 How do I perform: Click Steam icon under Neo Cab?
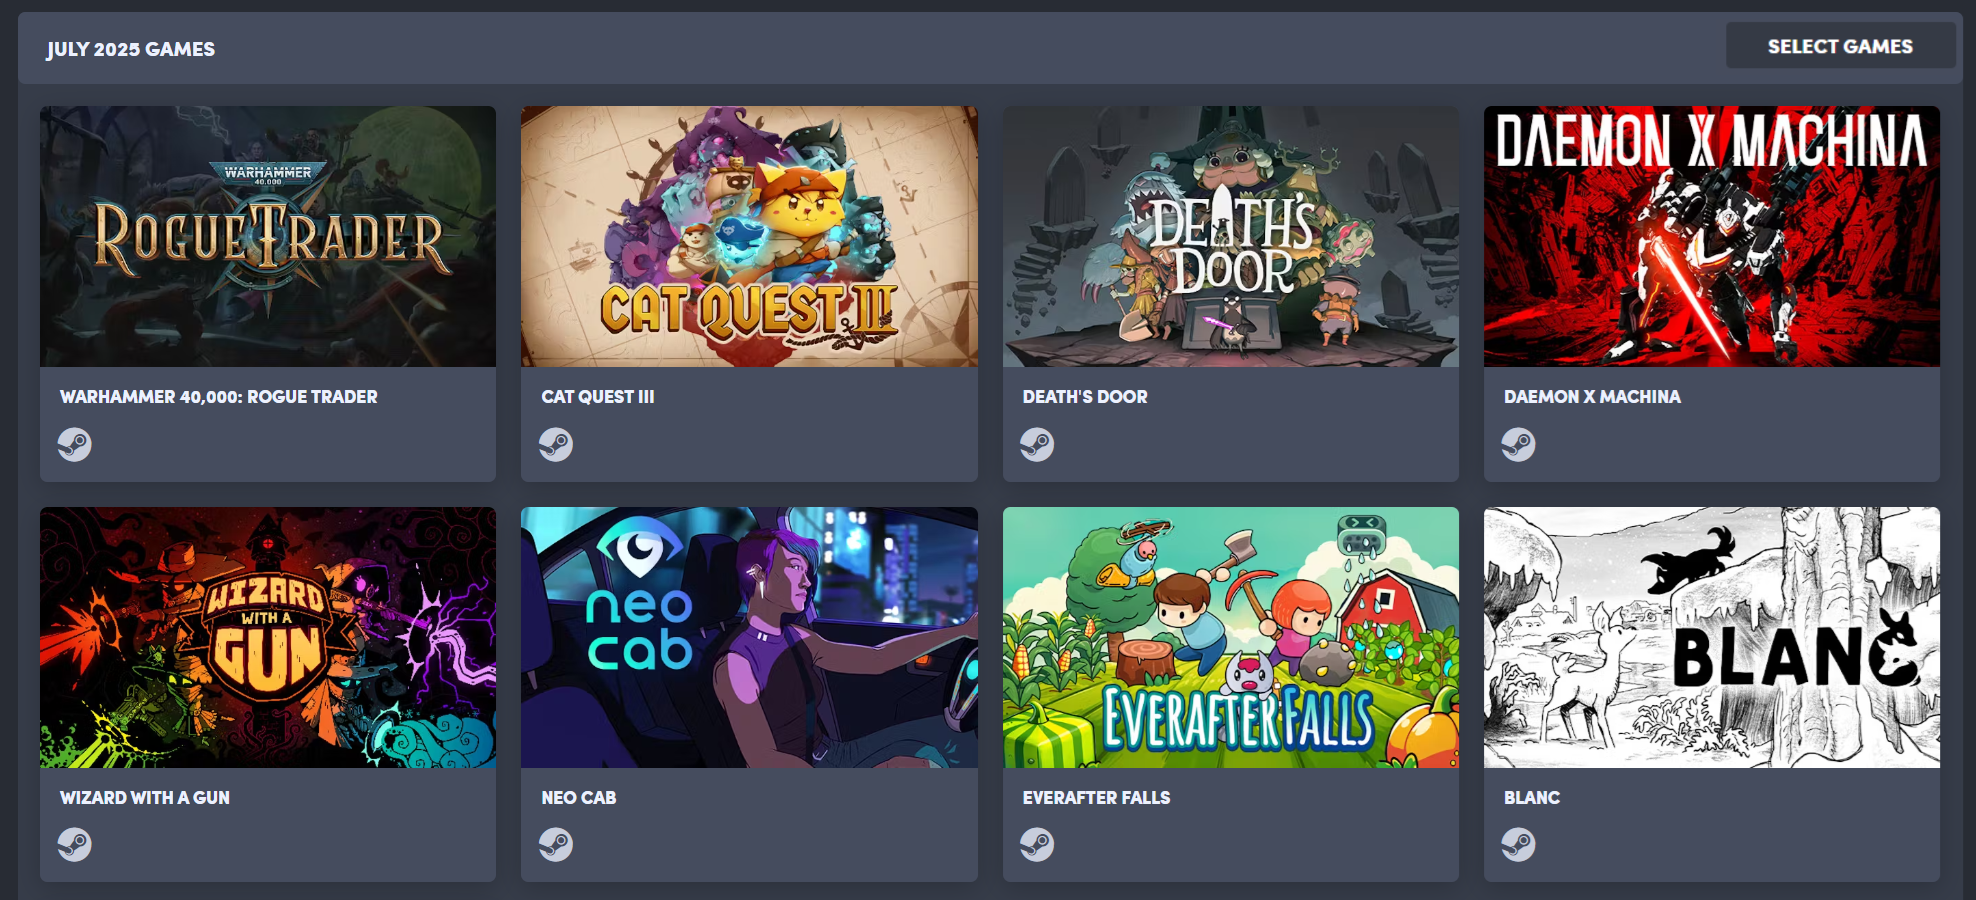556,845
